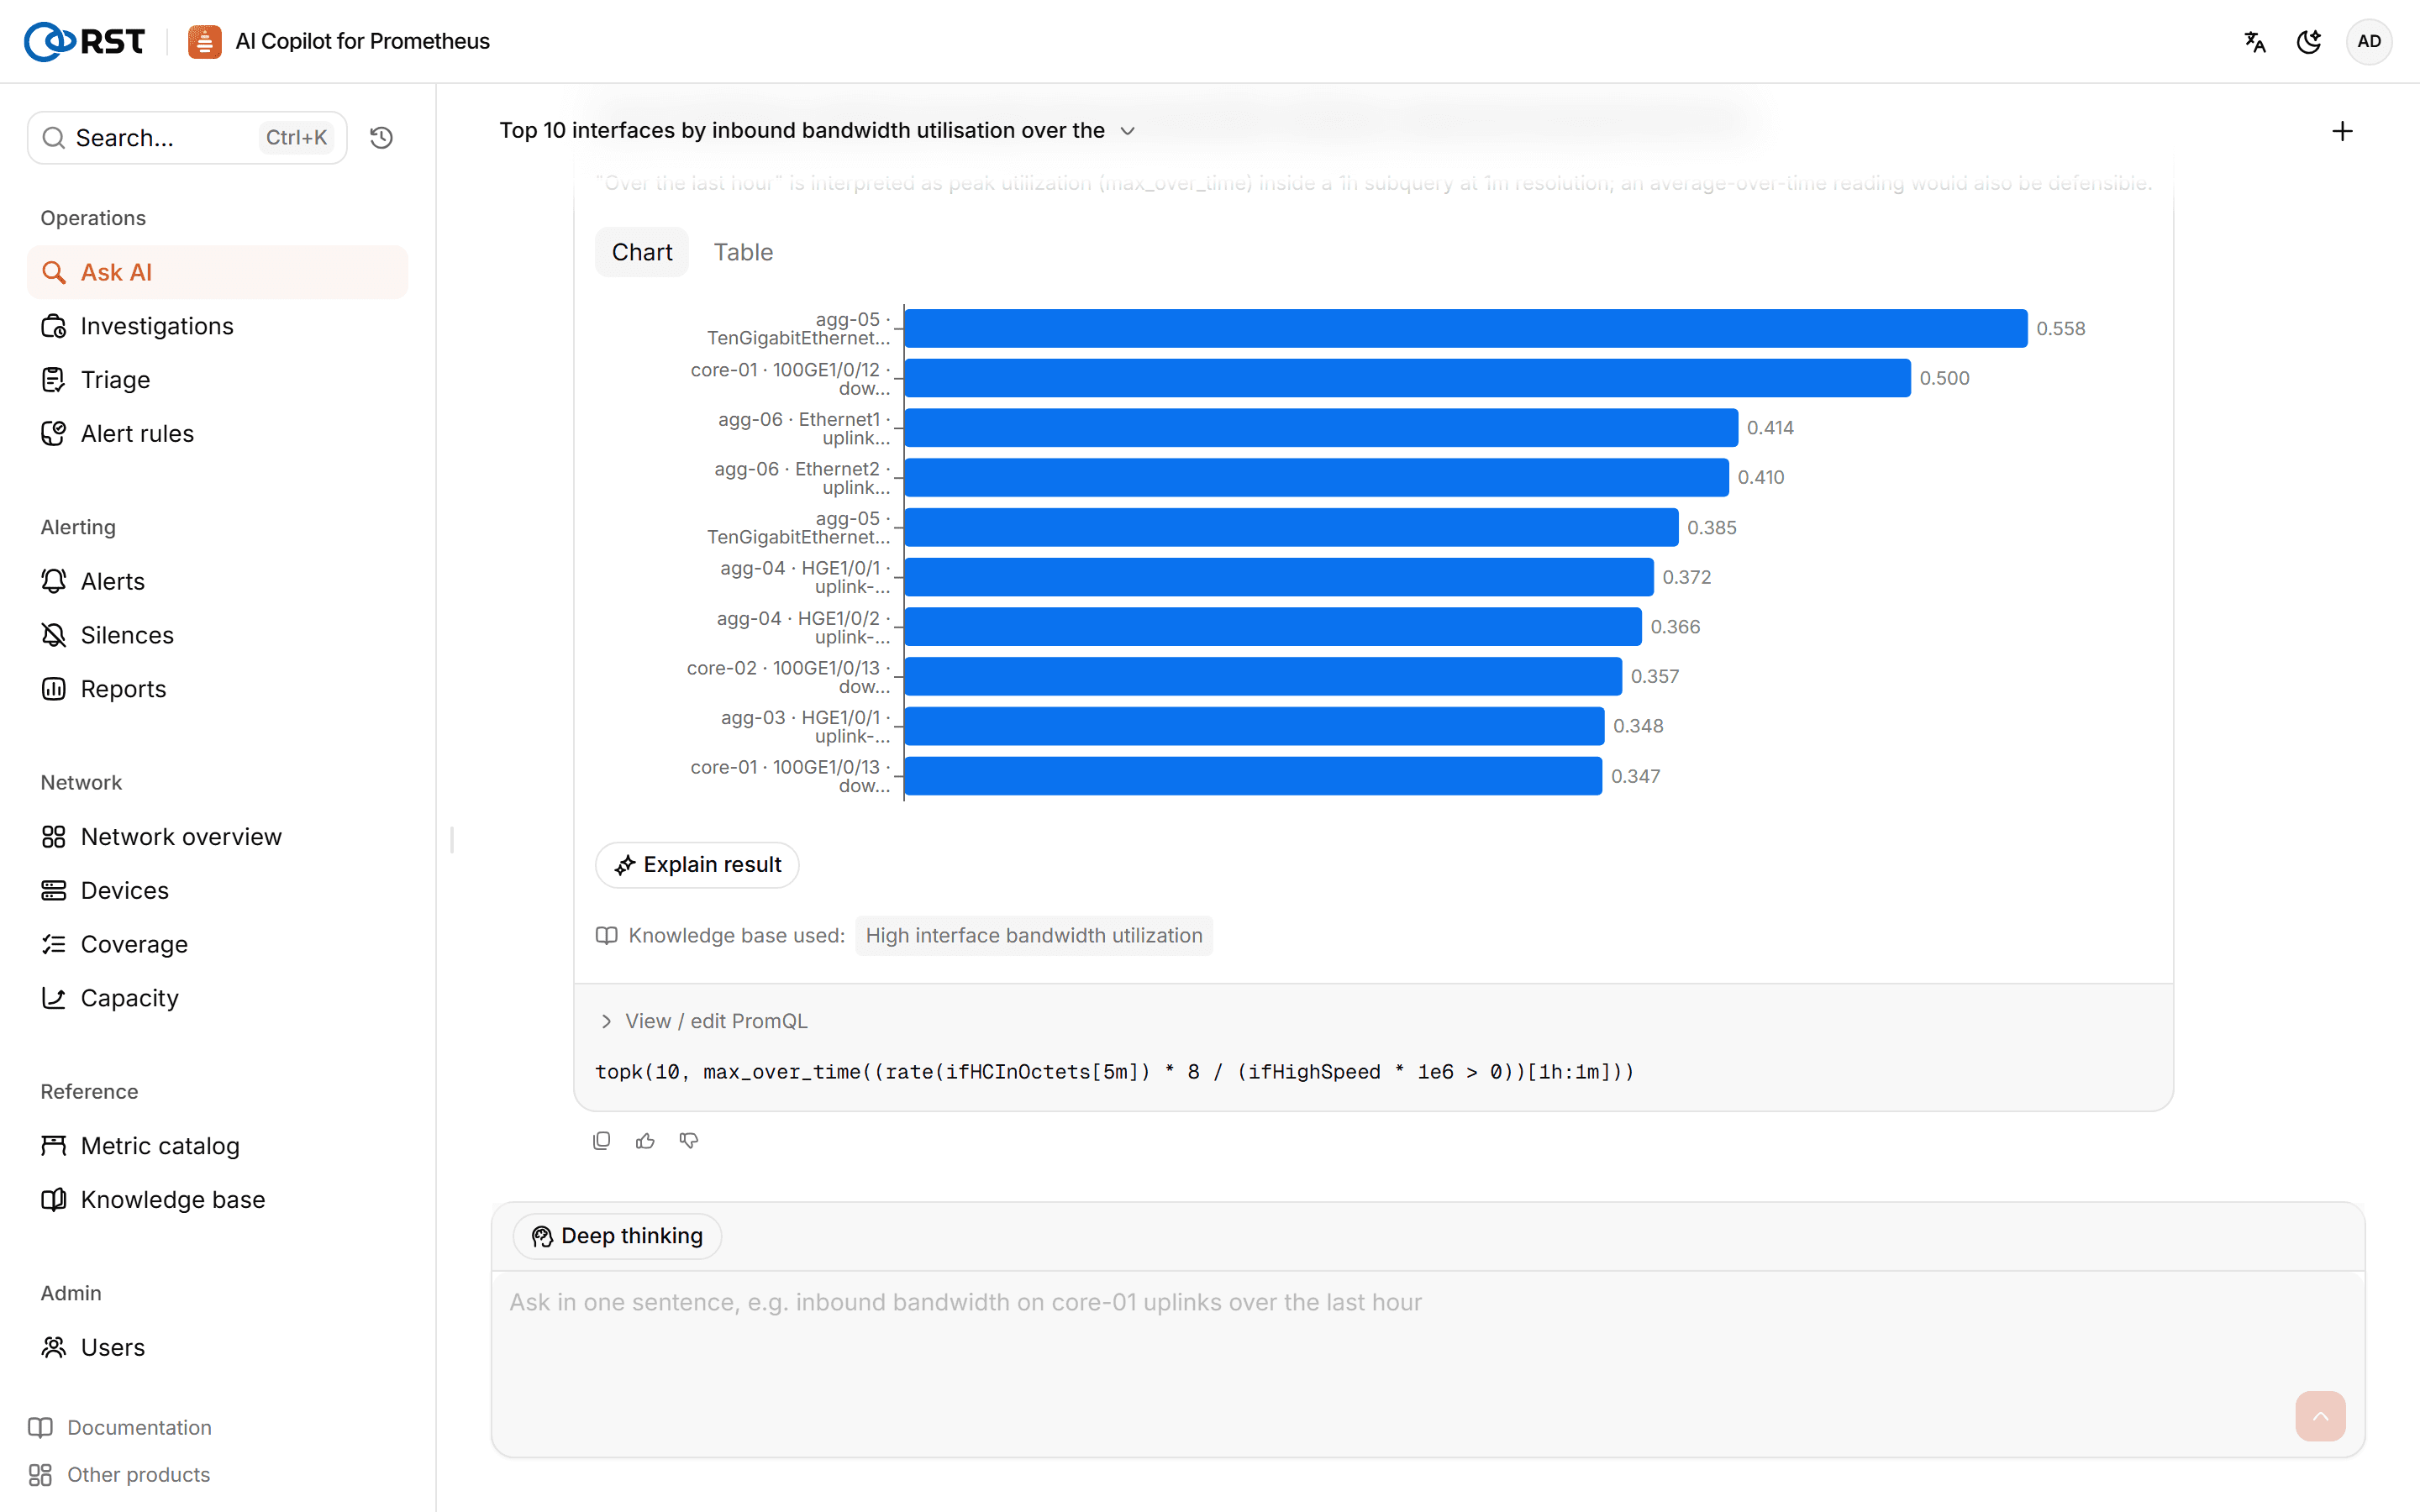Start a new chat with plus icon
The height and width of the screenshot is (1512, 2420).
(x=2342, y=131)
